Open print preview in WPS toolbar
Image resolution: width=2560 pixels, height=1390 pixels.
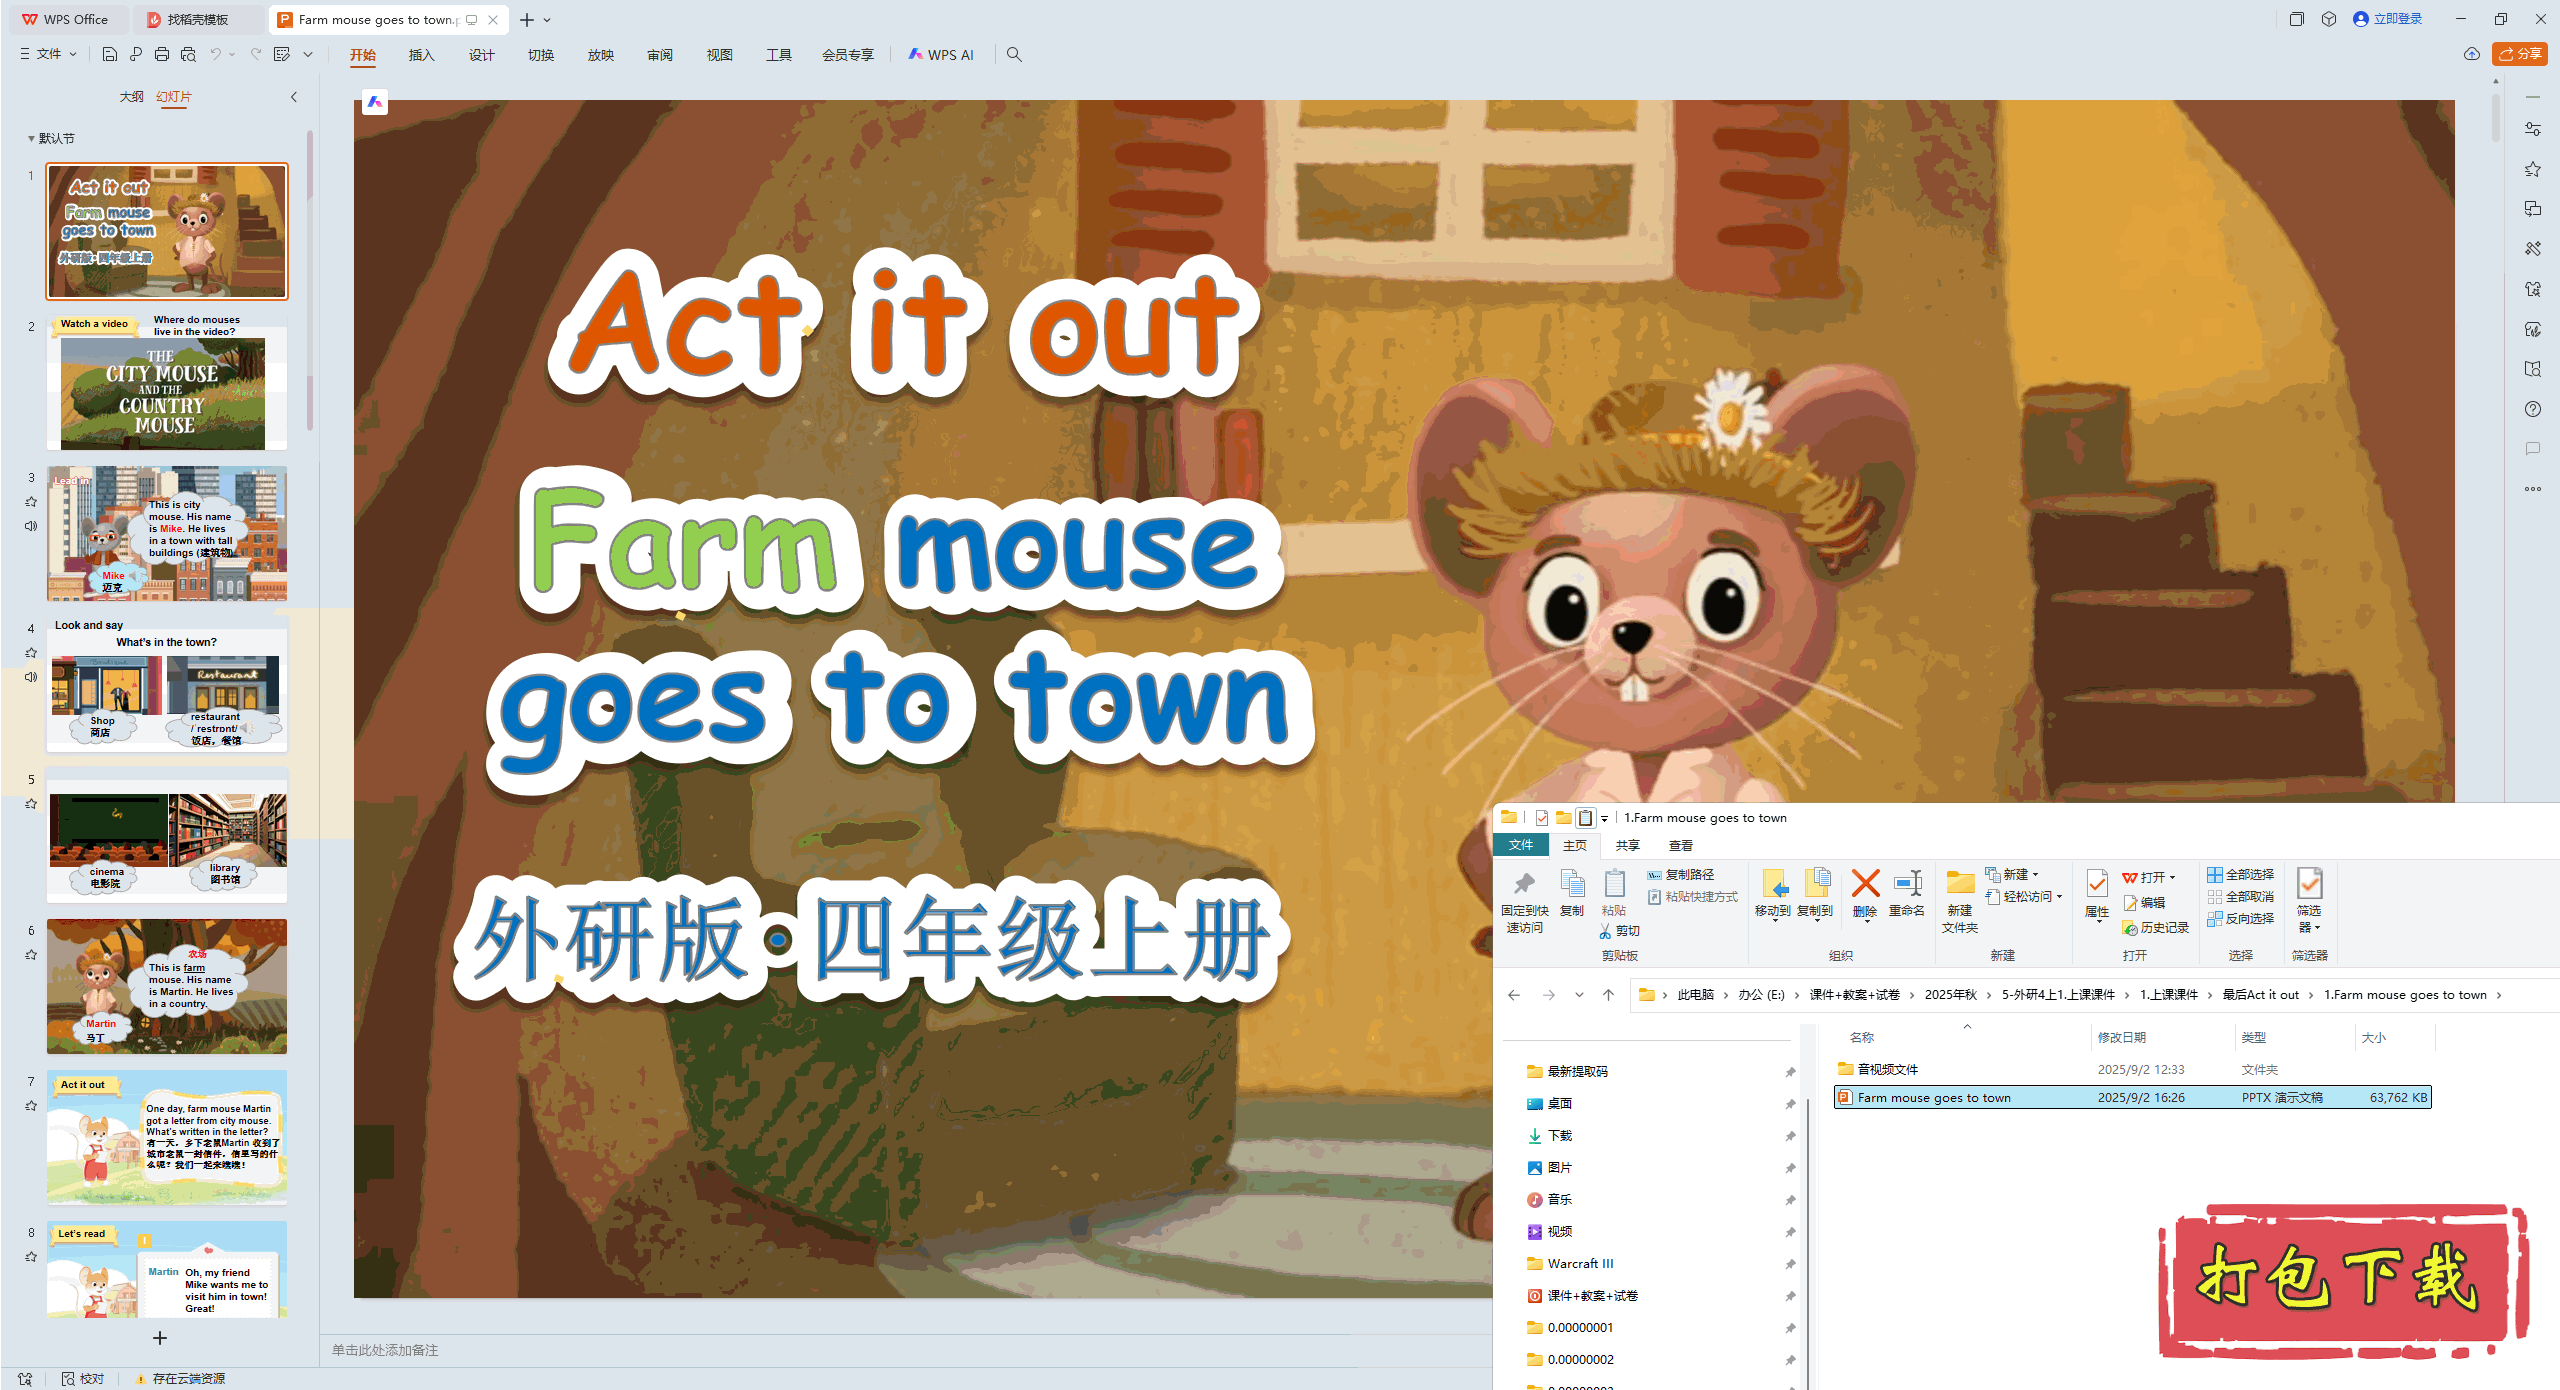[x=188, y=55]
